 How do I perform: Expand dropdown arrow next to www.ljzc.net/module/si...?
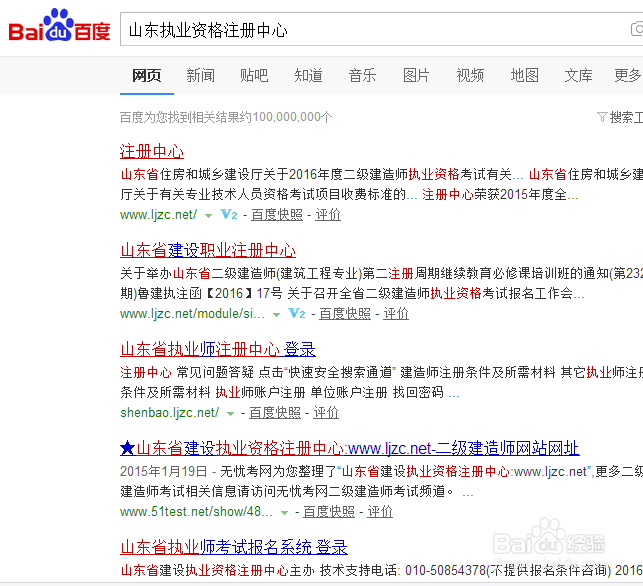pyautogui.click(x=276, y=315)
